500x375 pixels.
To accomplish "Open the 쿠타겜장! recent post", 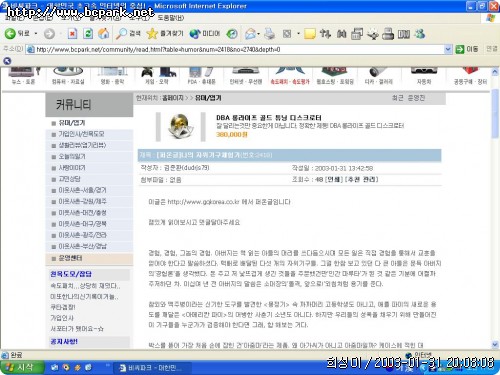I will click(x=63, y=307).
